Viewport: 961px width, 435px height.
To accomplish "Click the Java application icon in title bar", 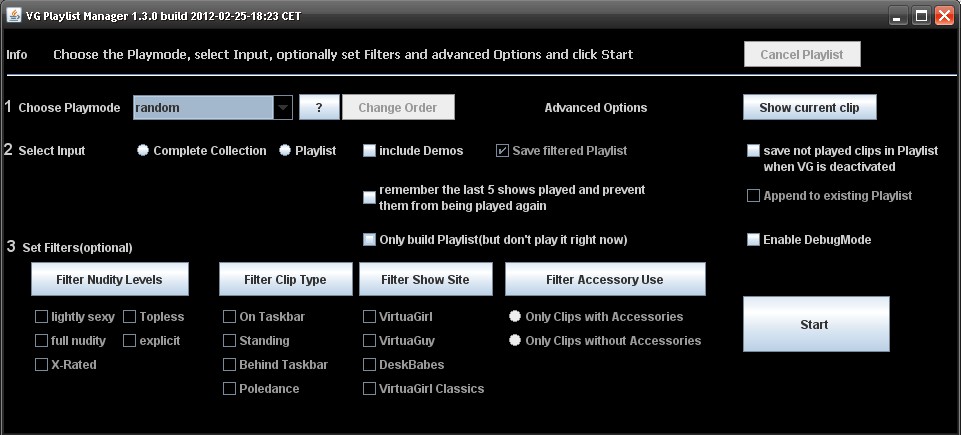I will click(x=14, y=16).
